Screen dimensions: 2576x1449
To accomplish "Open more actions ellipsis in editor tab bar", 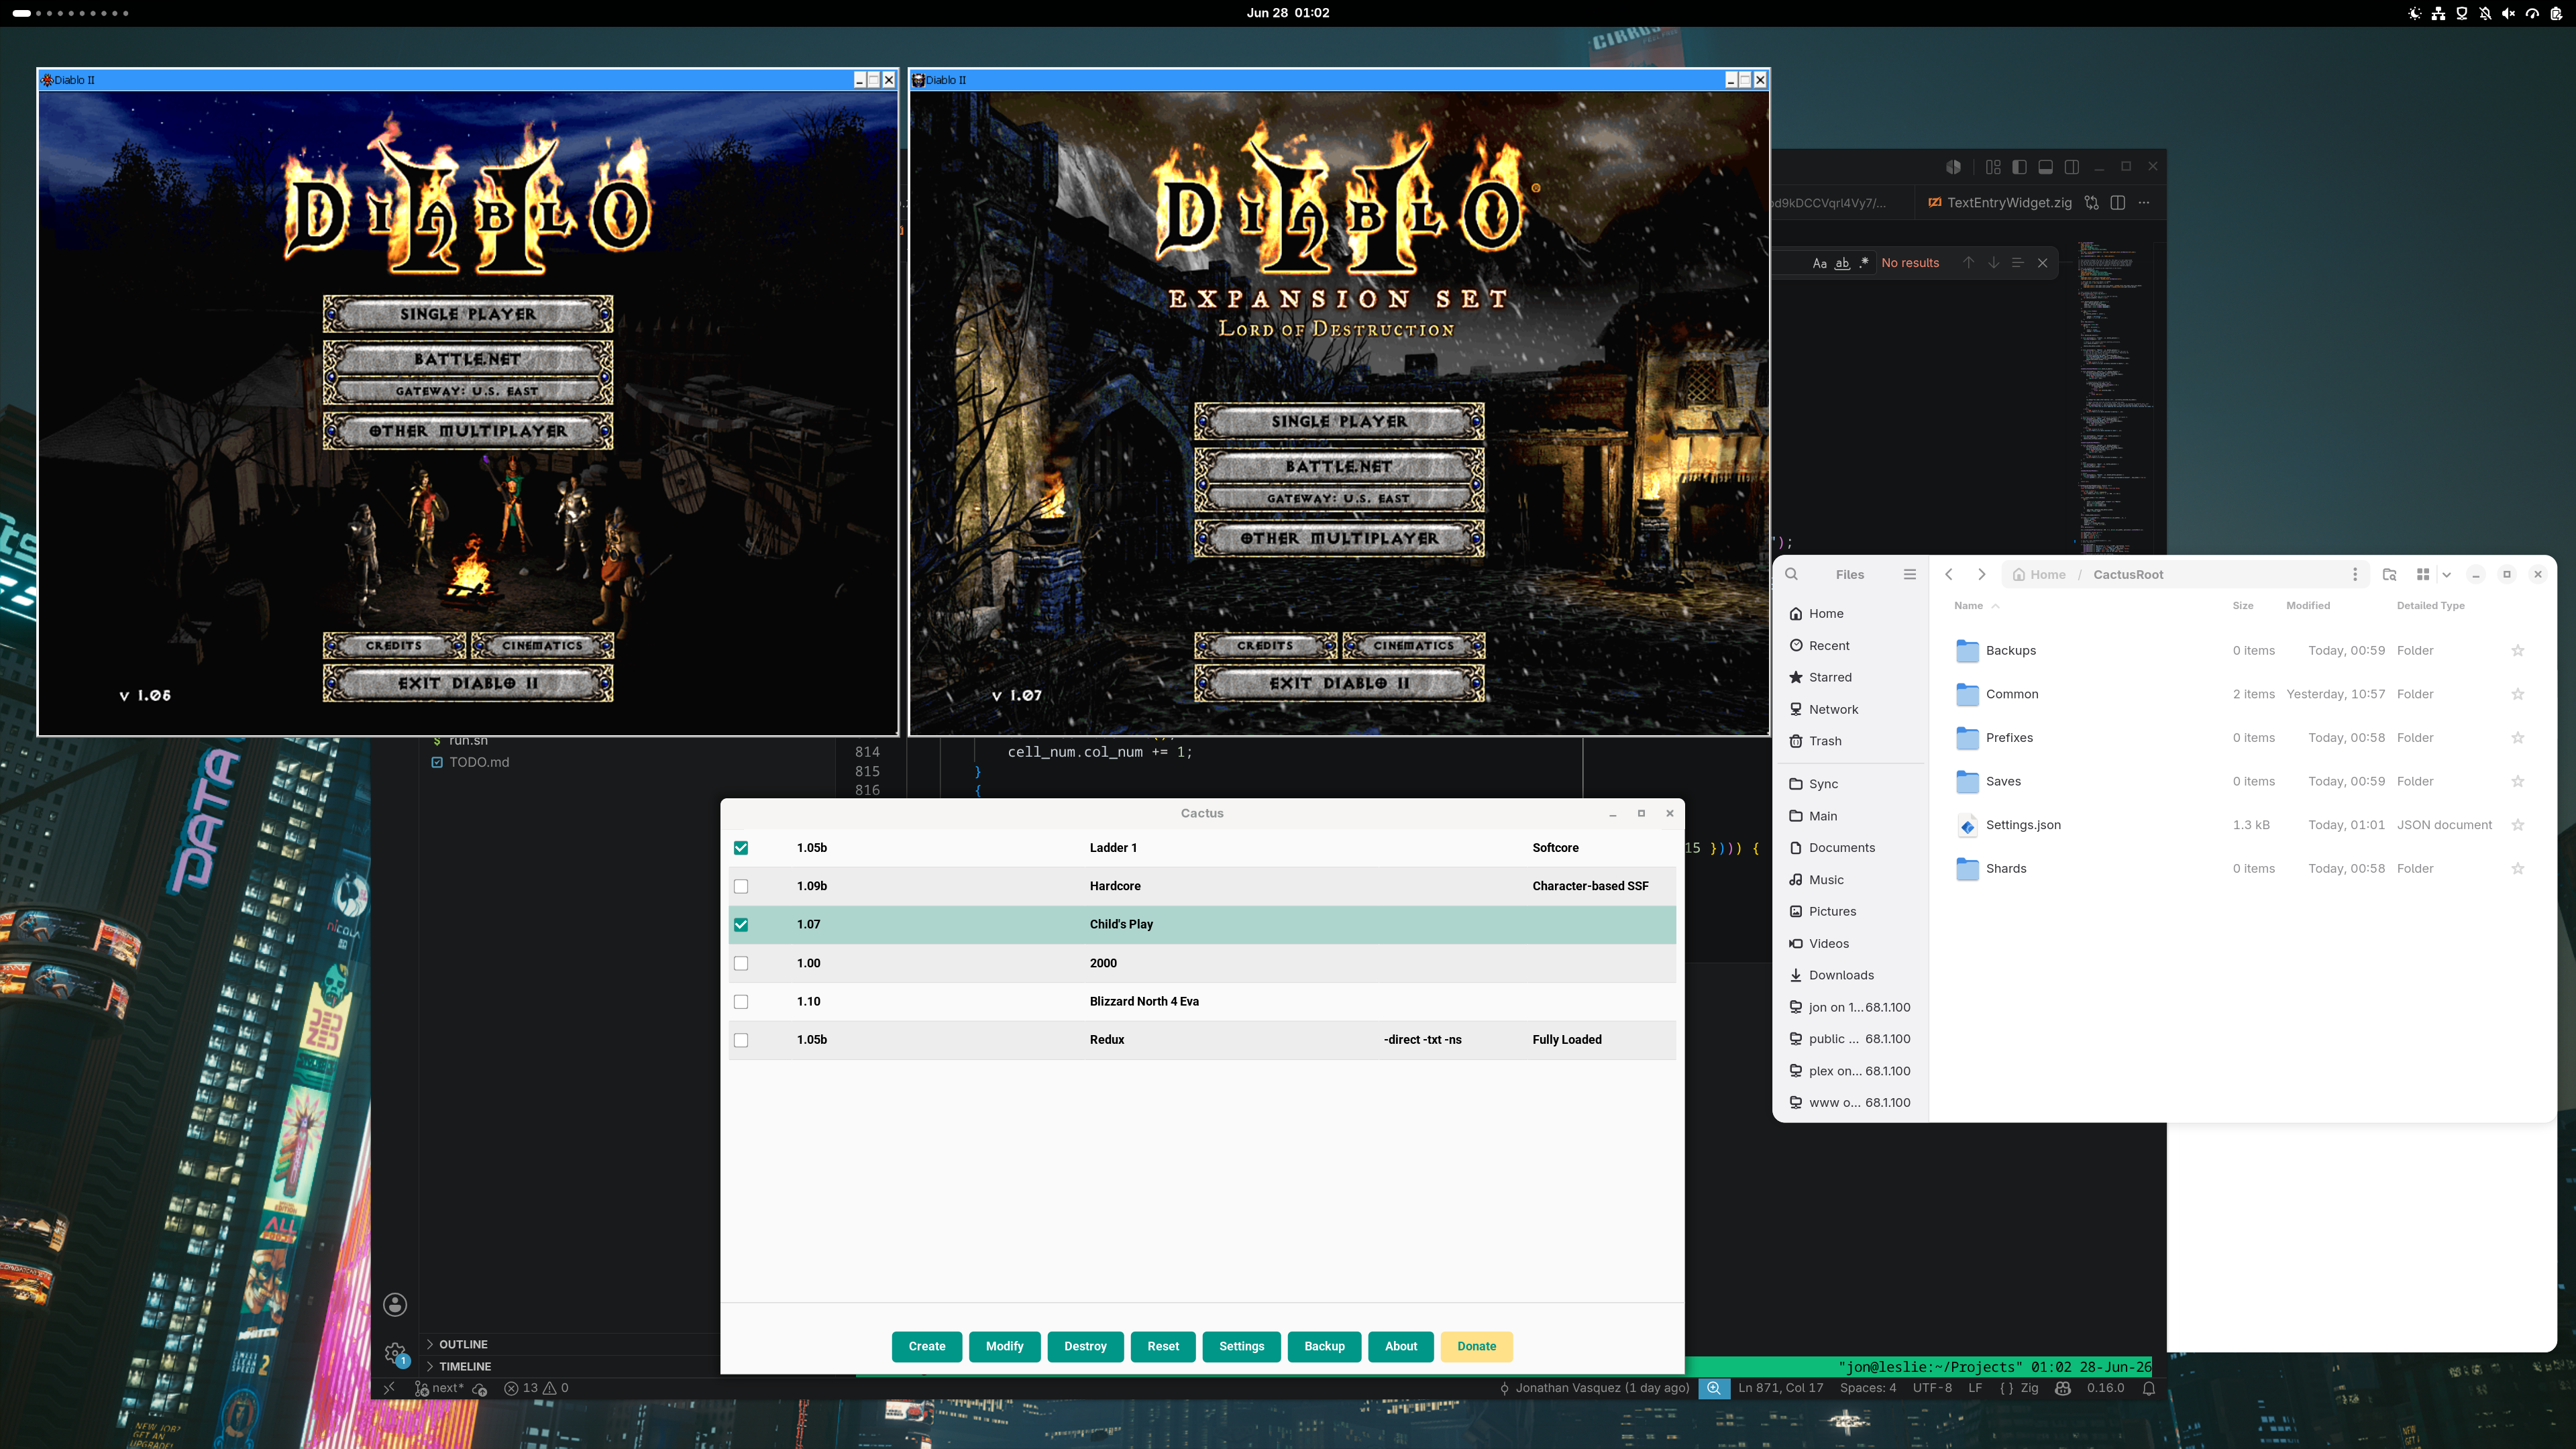I will click(x=2144, y=203).
